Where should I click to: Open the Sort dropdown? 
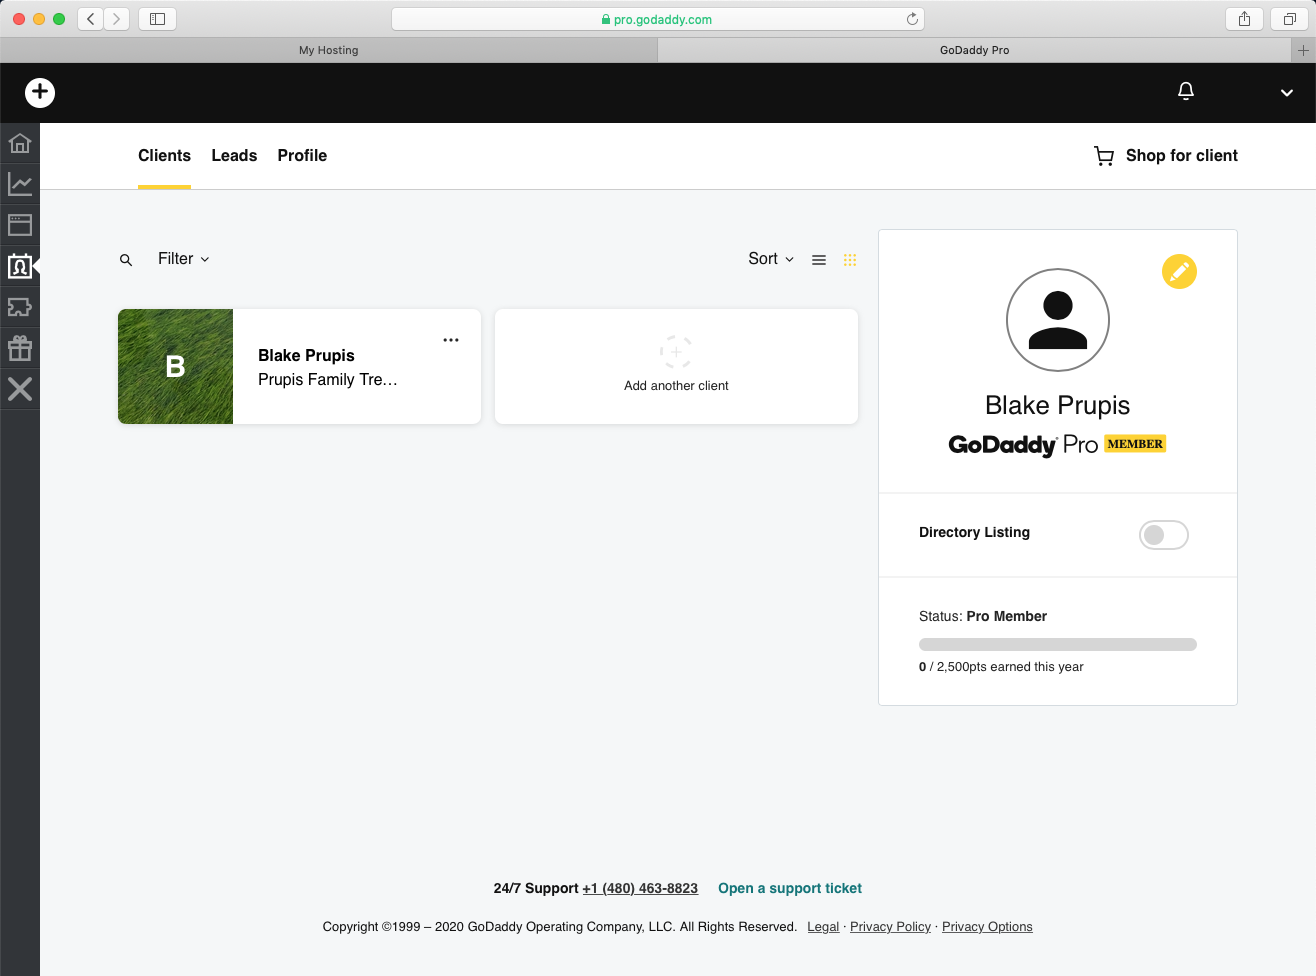pos(770,259)
